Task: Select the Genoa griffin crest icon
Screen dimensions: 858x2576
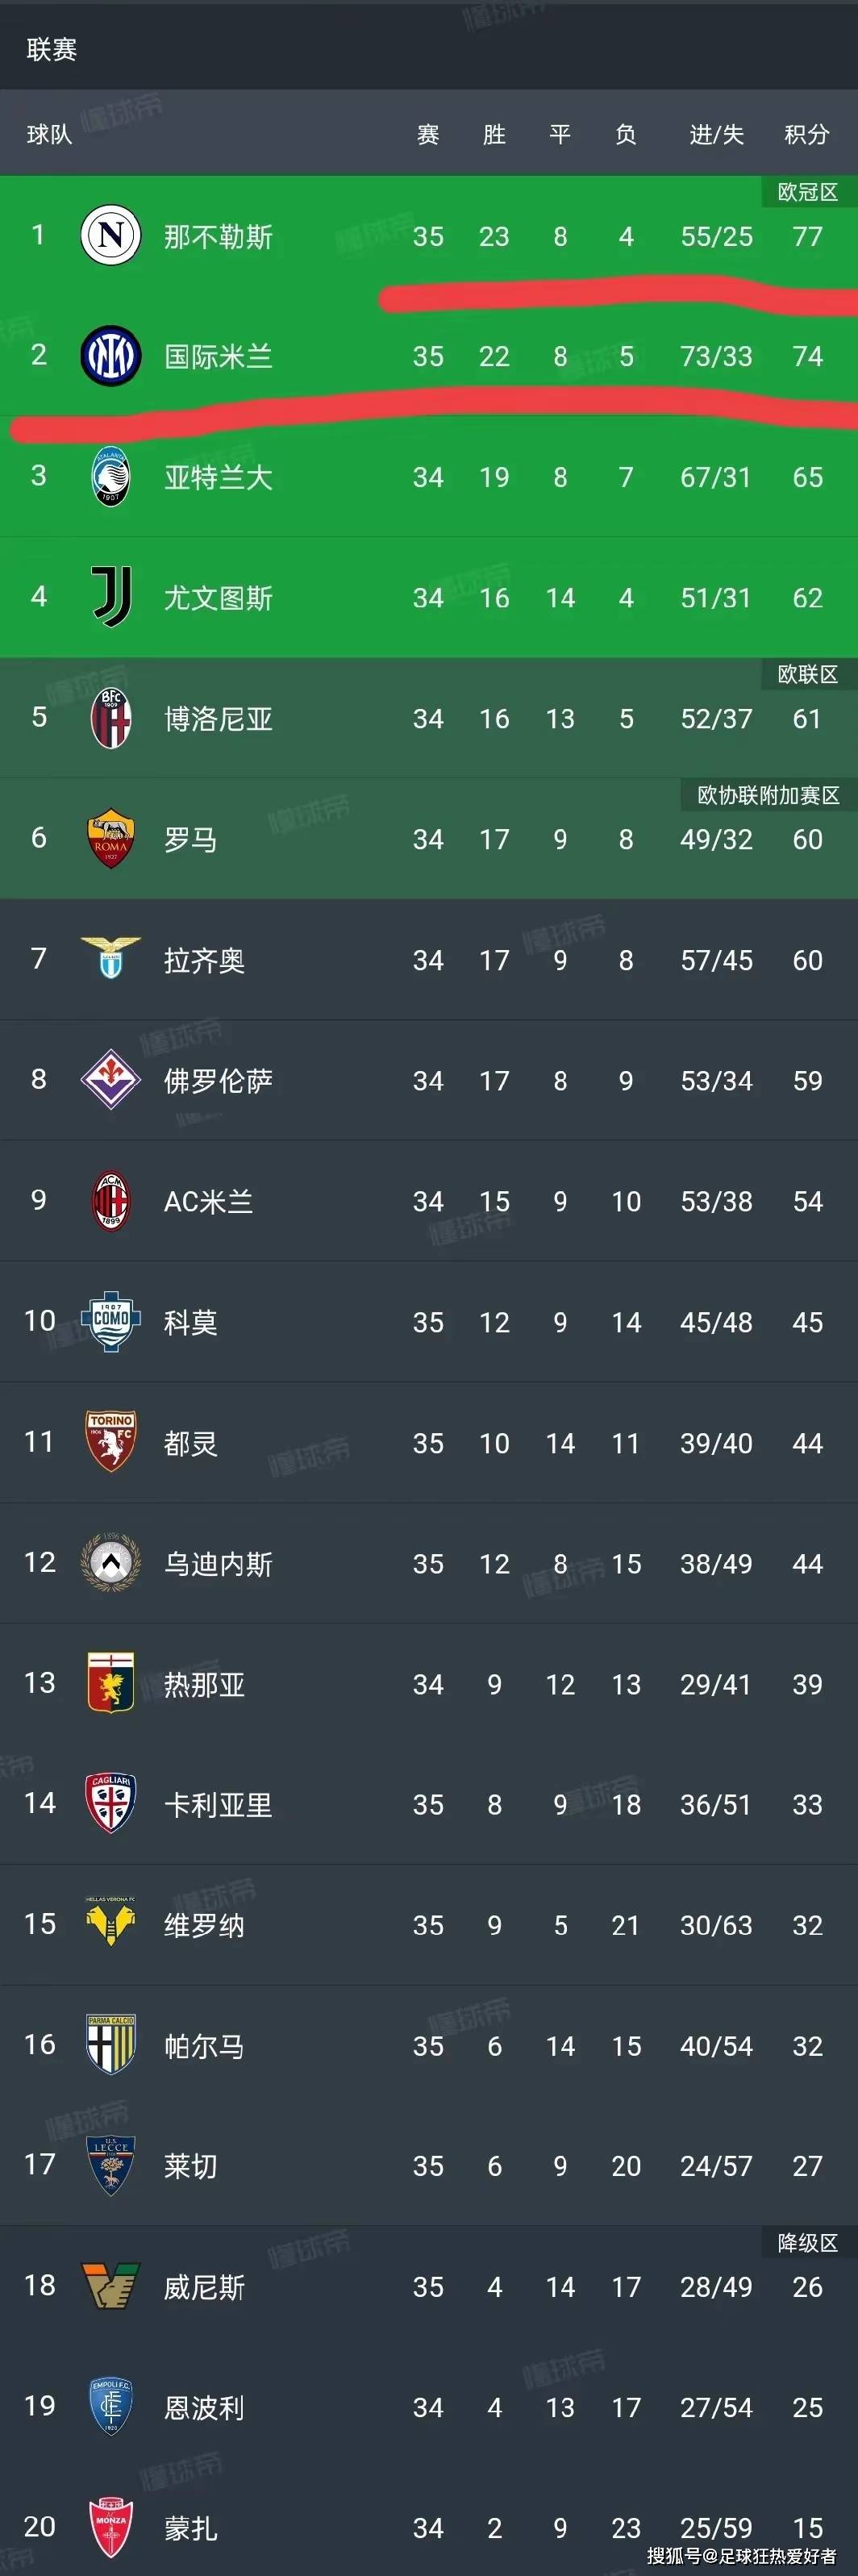Action: click(111, 1683)
